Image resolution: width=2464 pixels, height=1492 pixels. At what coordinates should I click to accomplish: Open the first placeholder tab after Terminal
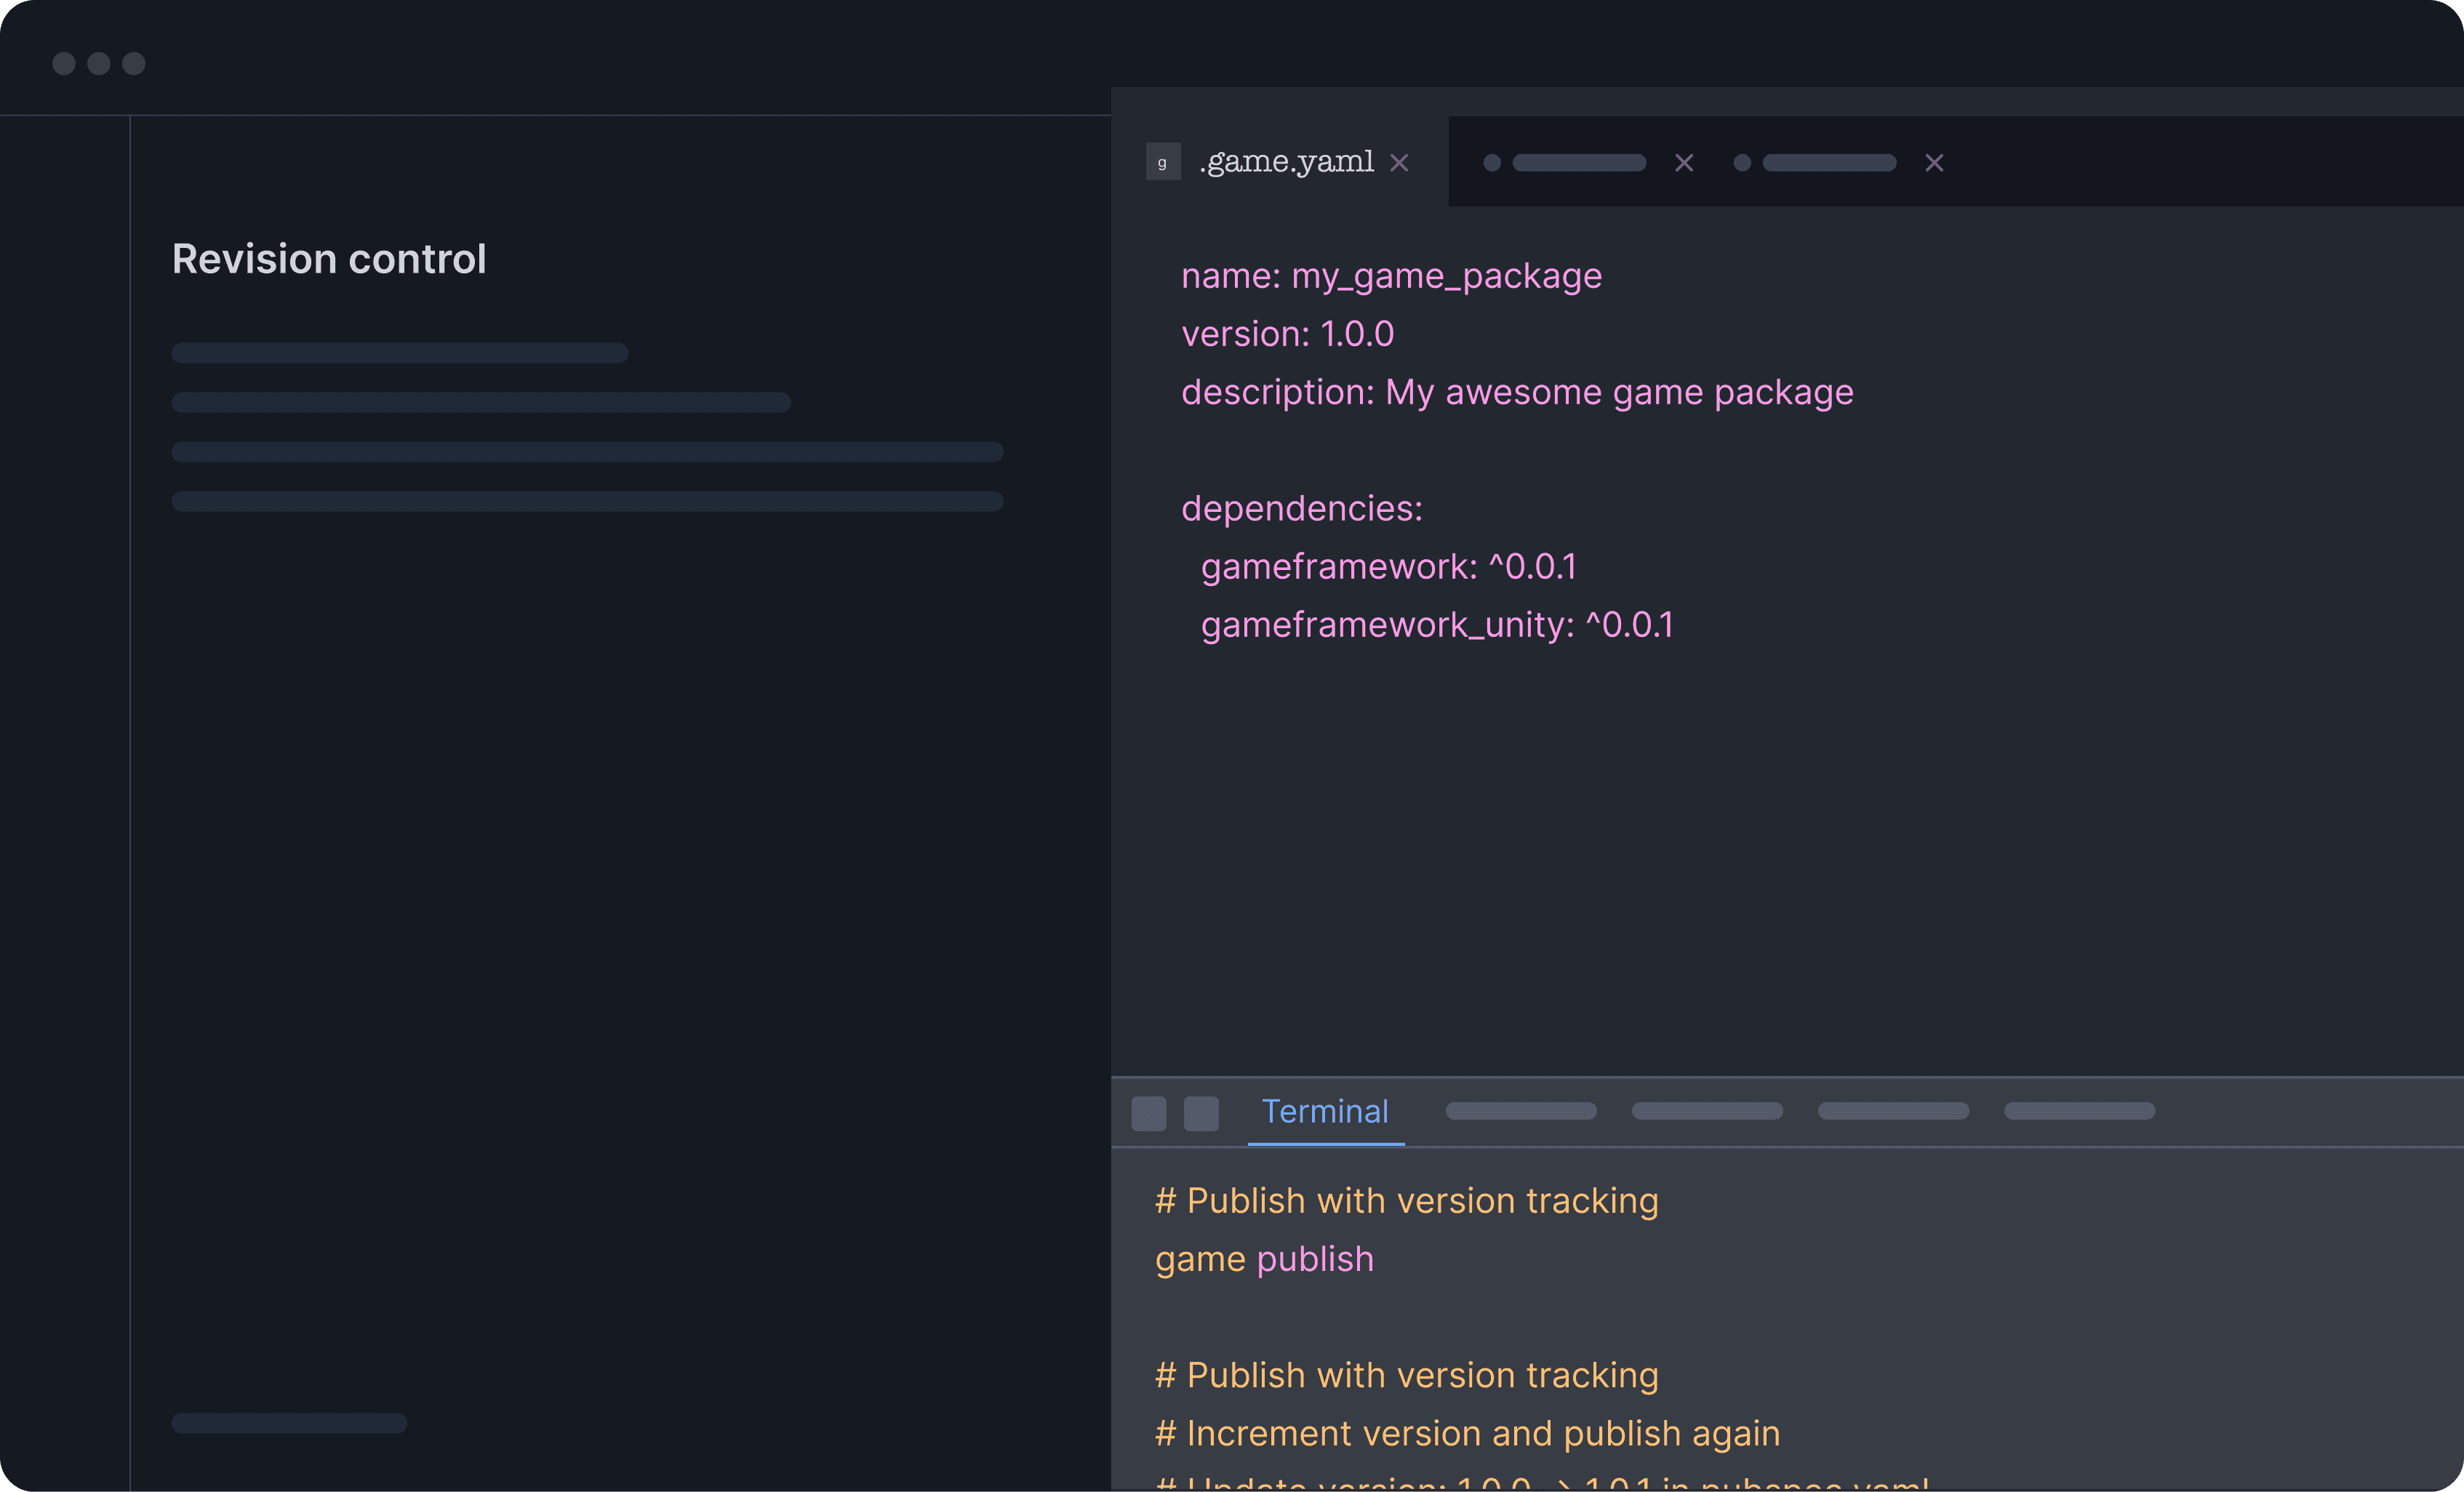[1520, 1111]
